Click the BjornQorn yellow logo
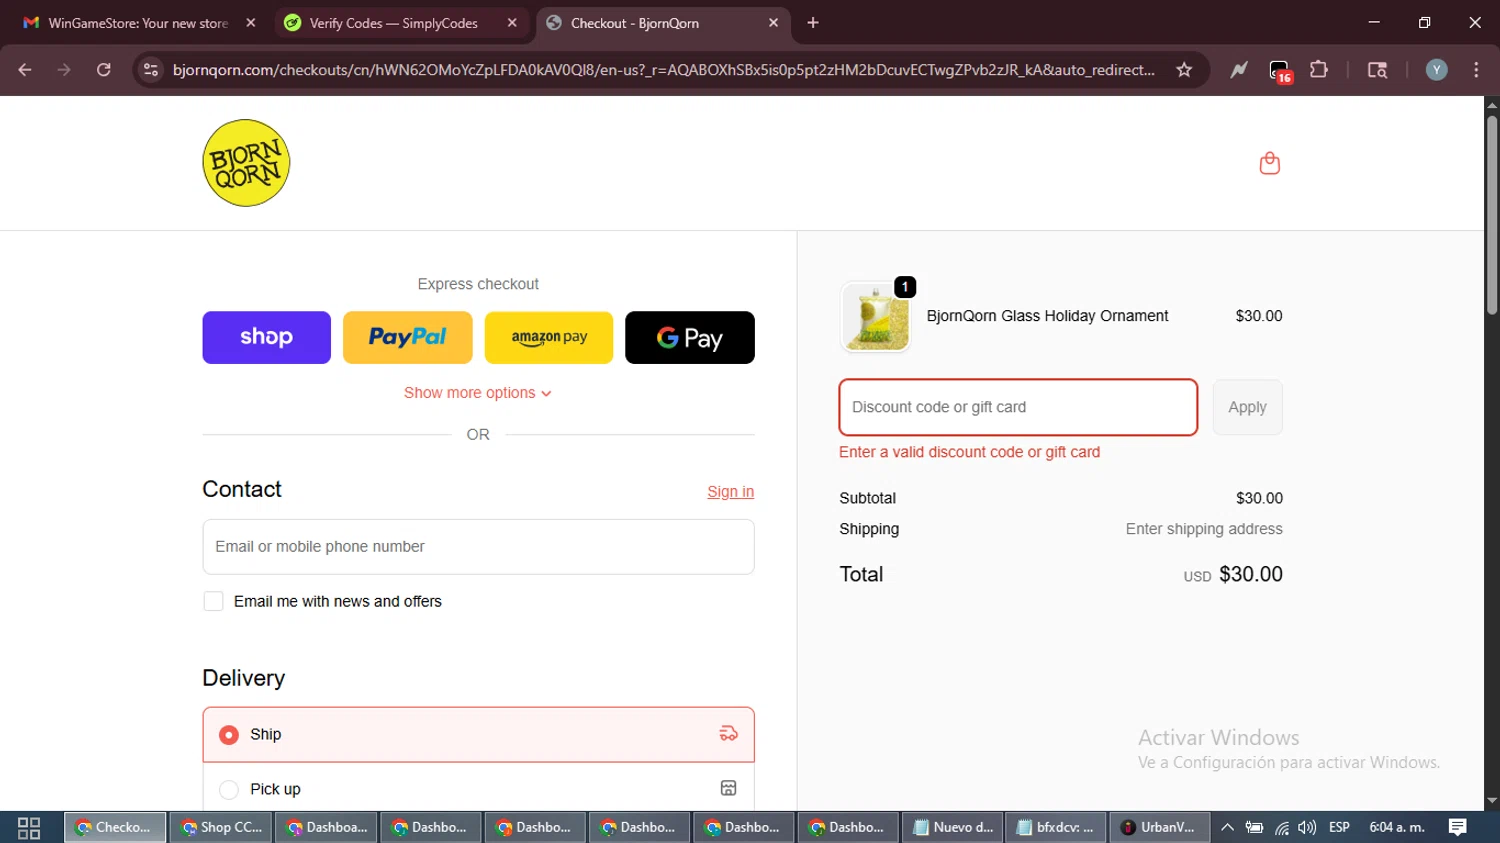The image size is (1500, 843). (x=246, y=163)
